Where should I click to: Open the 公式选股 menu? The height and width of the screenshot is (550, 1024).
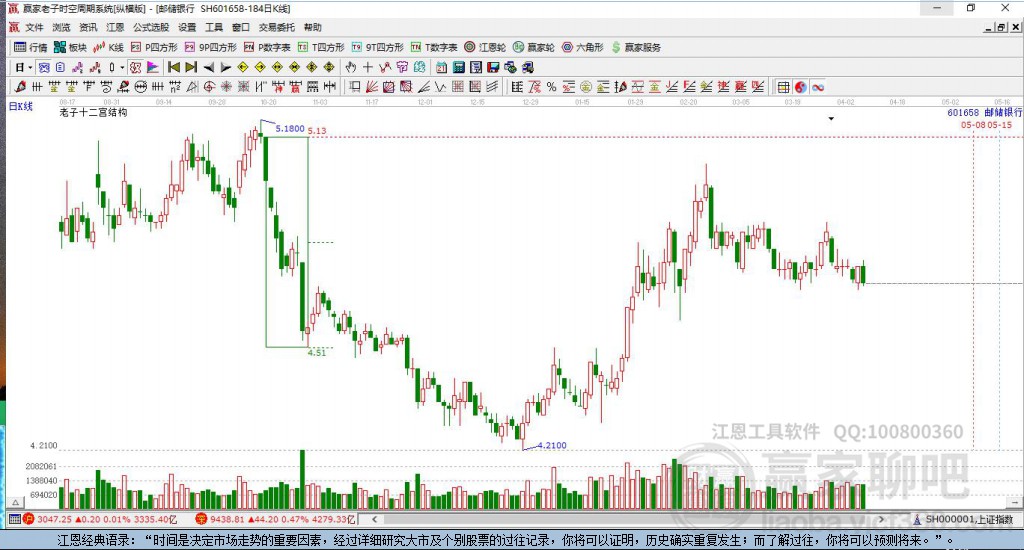(151, 27)
